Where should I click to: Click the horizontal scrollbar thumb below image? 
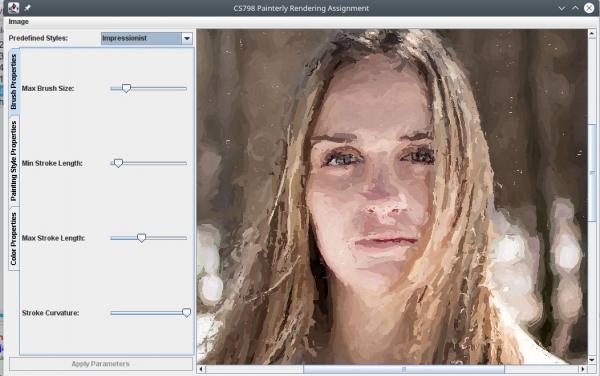pyautogui.click(x=404, y=369)
